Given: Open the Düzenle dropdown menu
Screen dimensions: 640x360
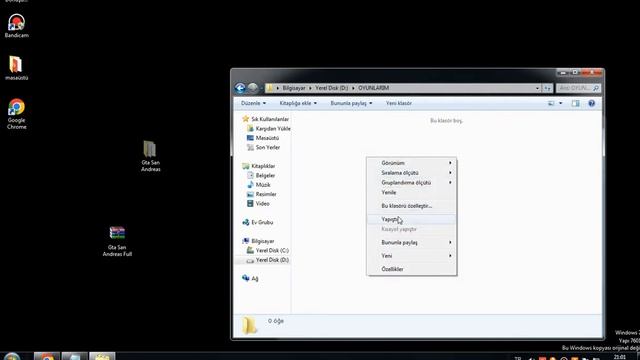Looking at the screenshot, I should 253,103.
